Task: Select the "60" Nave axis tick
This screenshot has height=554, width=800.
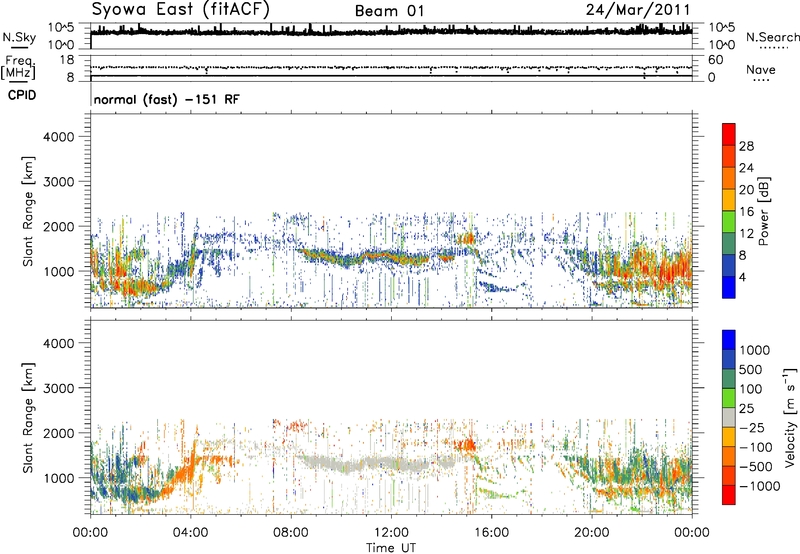Action: (716, 60)
